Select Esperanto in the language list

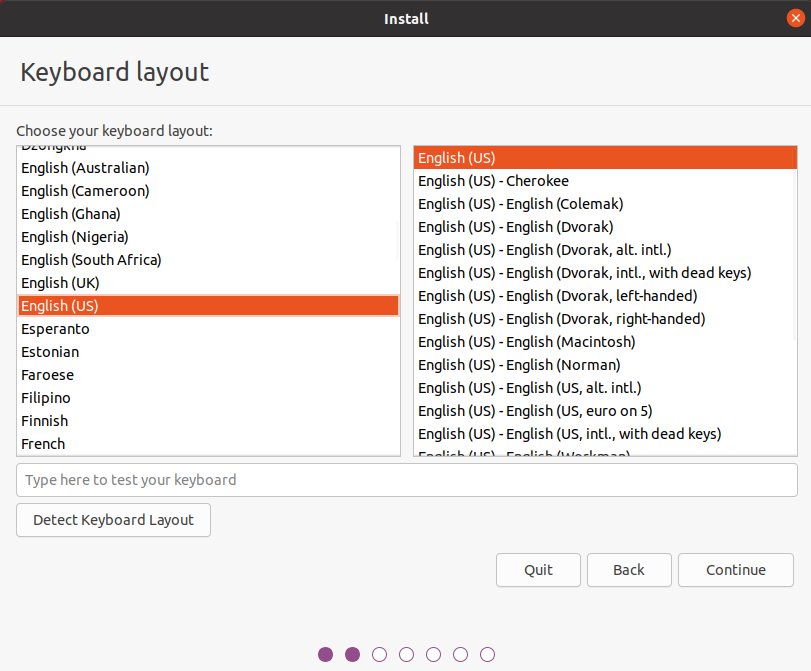point(55,329)
